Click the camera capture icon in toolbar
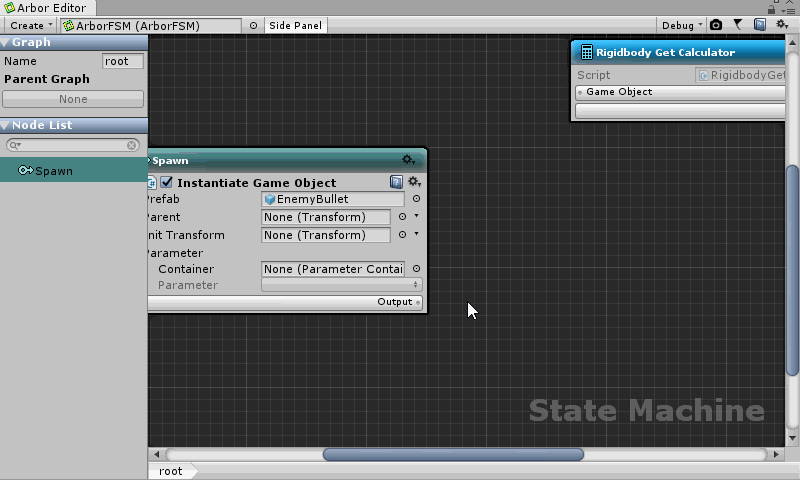 pos(716,25)
